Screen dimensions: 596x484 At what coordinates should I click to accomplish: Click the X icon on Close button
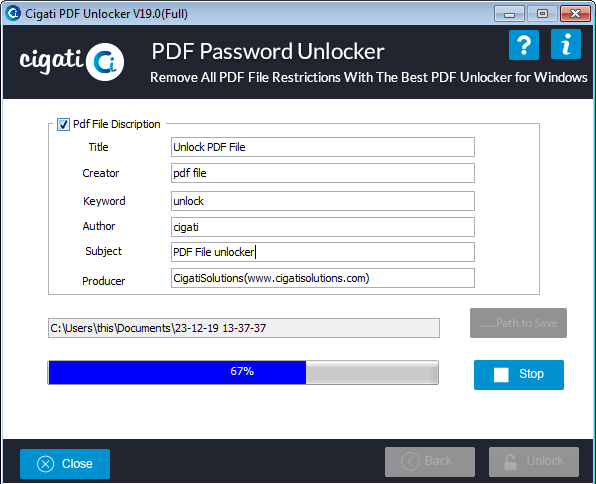(x=46, y=464)
